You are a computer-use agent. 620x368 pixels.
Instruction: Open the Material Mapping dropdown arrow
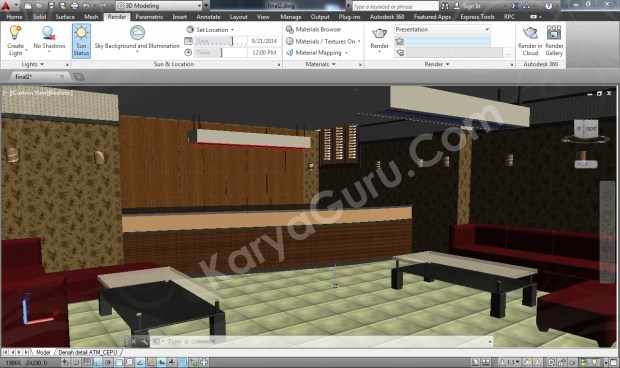[x=346, y=53]
